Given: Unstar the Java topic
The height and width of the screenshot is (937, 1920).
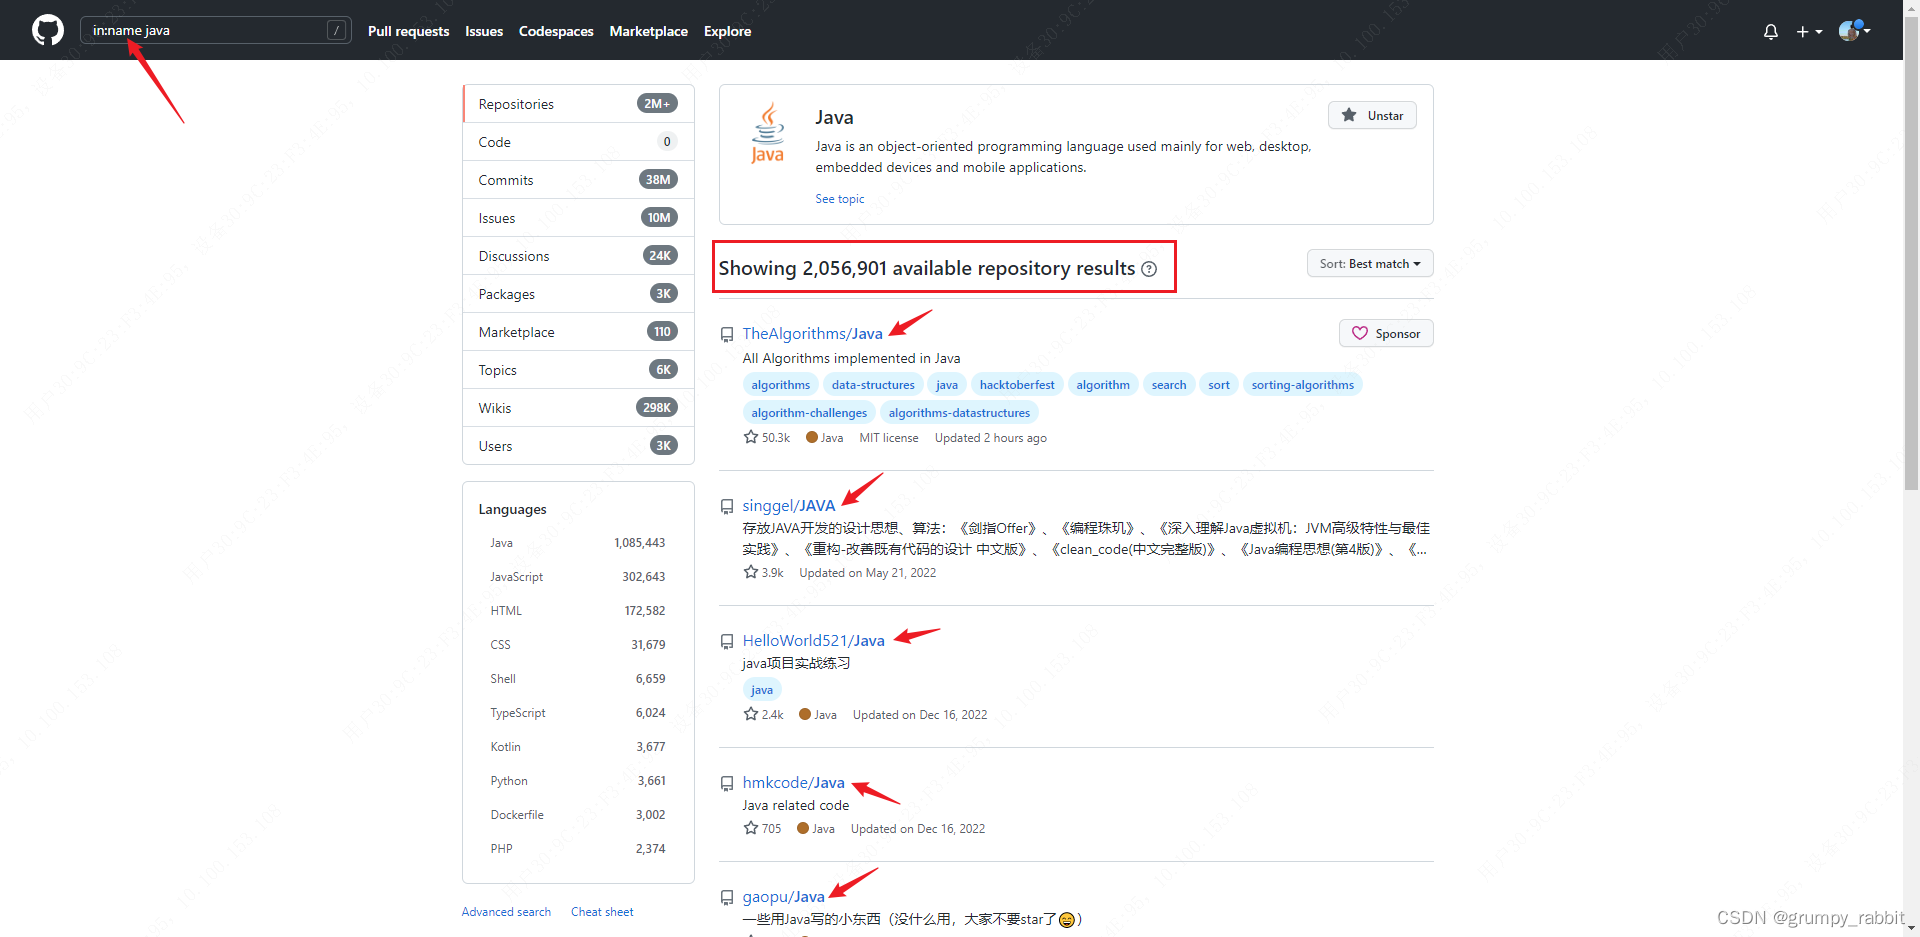Looking at the screenshot, I should point(1372,115).
